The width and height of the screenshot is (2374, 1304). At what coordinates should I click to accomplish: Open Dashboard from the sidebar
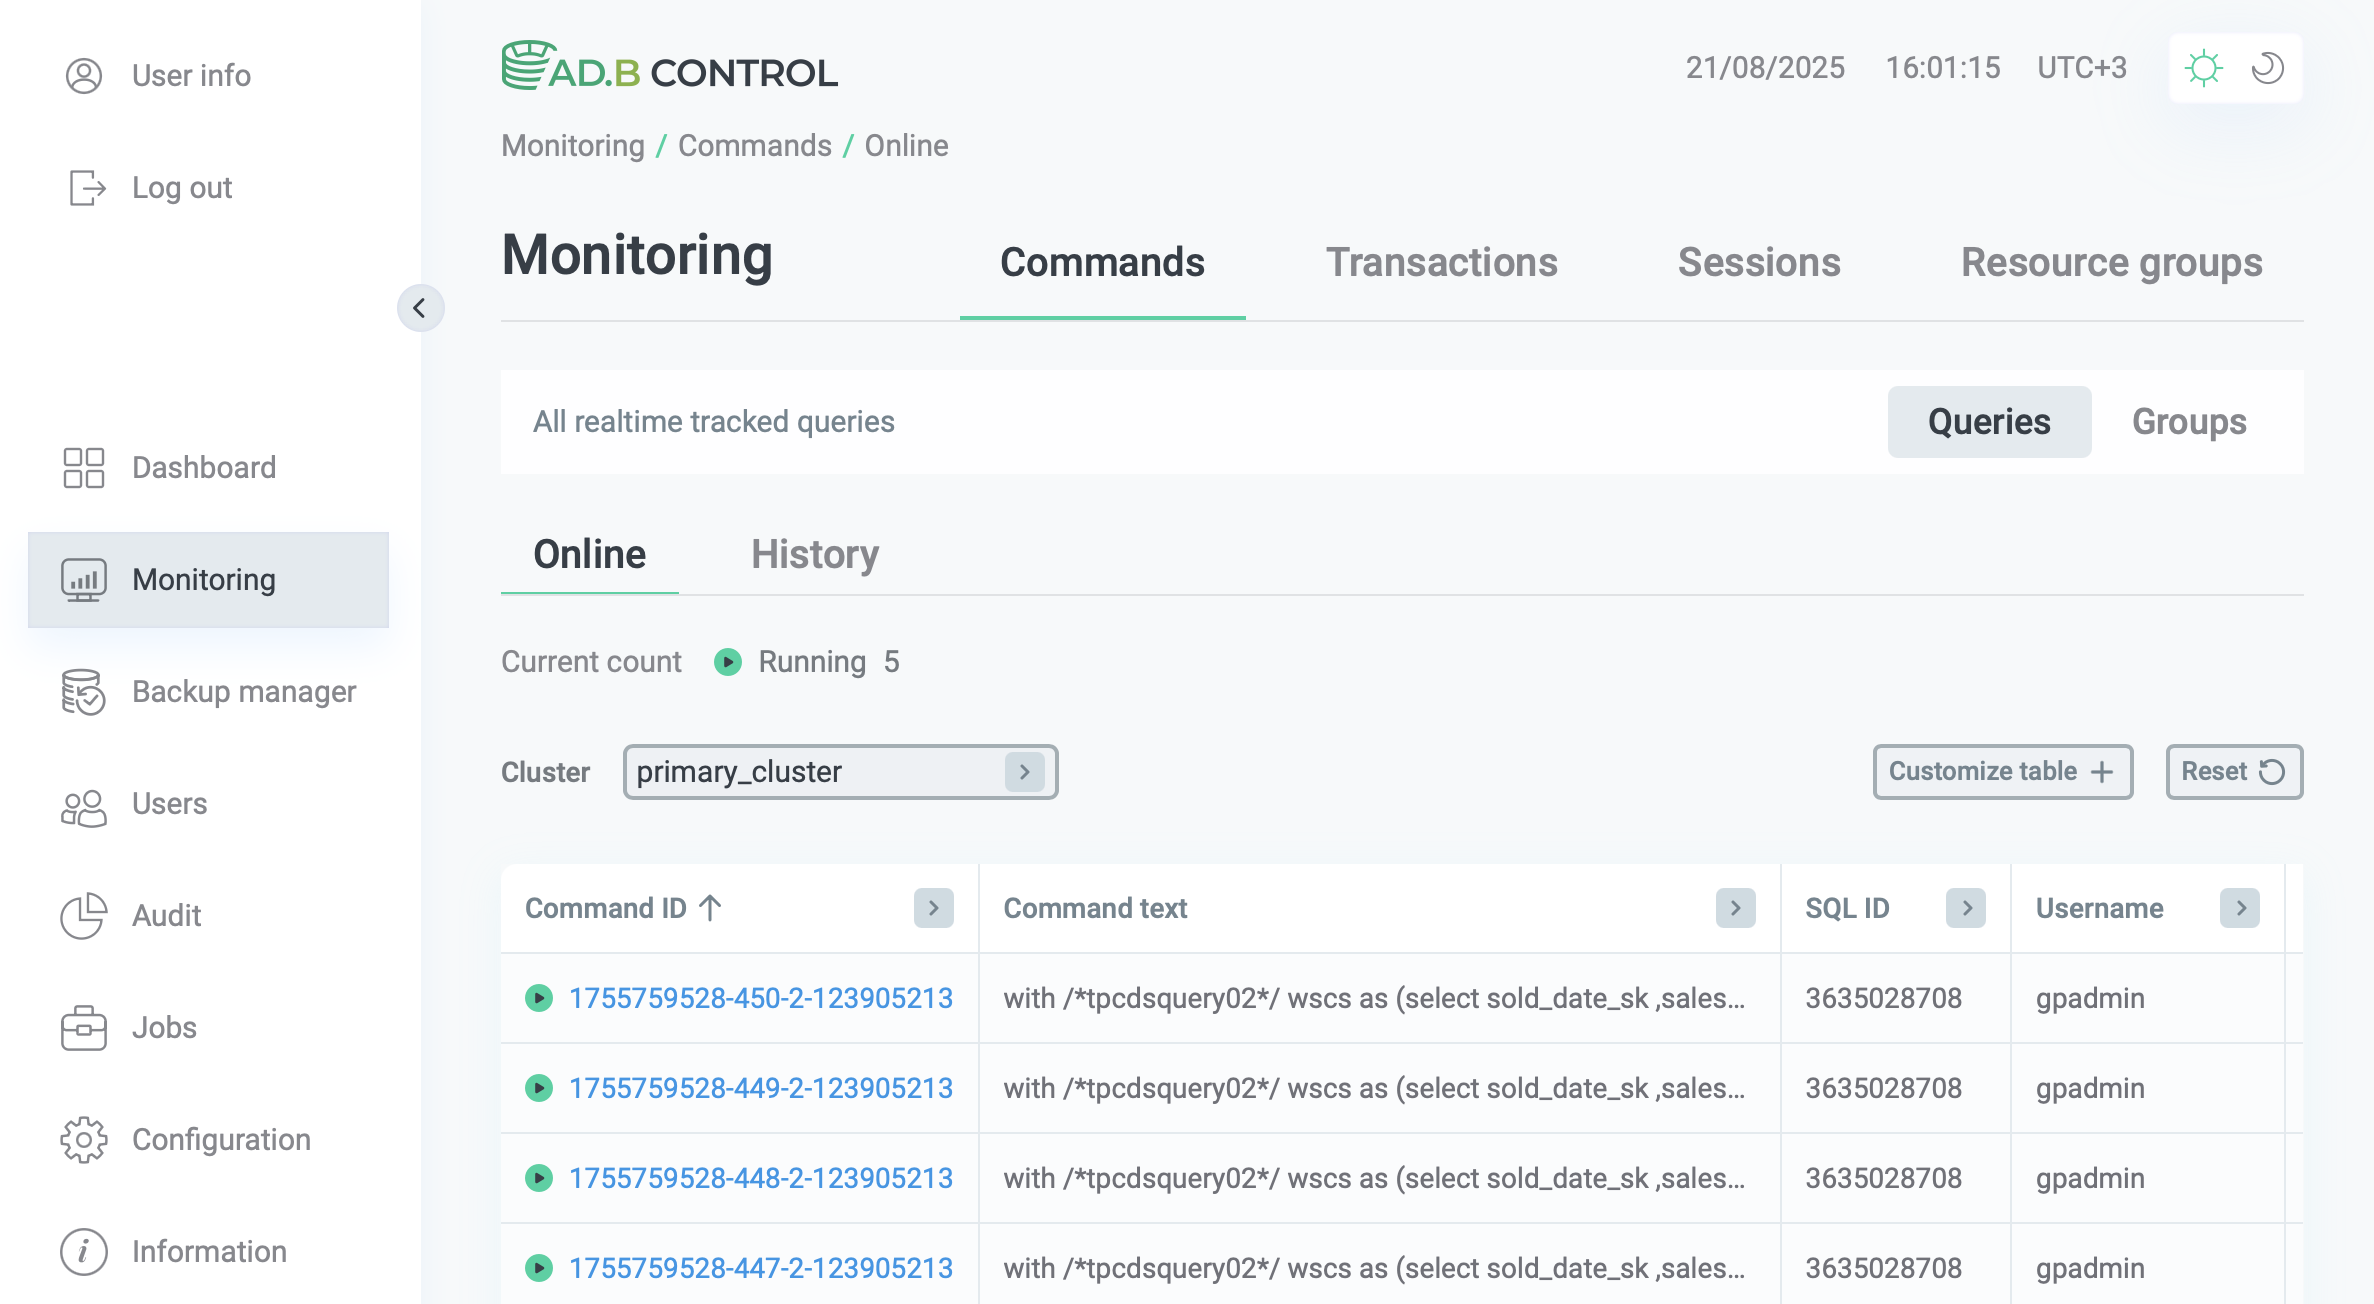[x=84, y=467]
